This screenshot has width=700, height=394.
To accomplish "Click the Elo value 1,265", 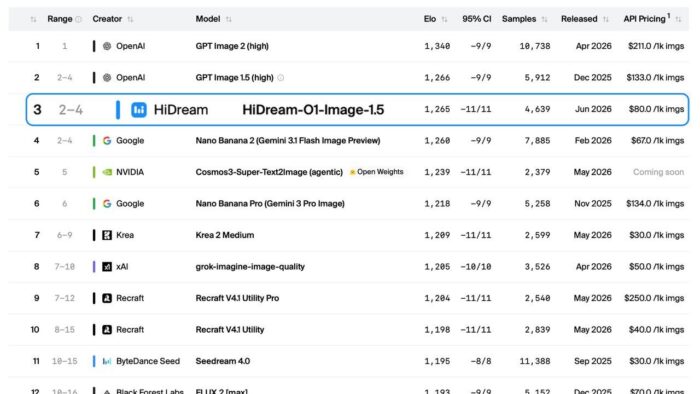I will (437, 109).
